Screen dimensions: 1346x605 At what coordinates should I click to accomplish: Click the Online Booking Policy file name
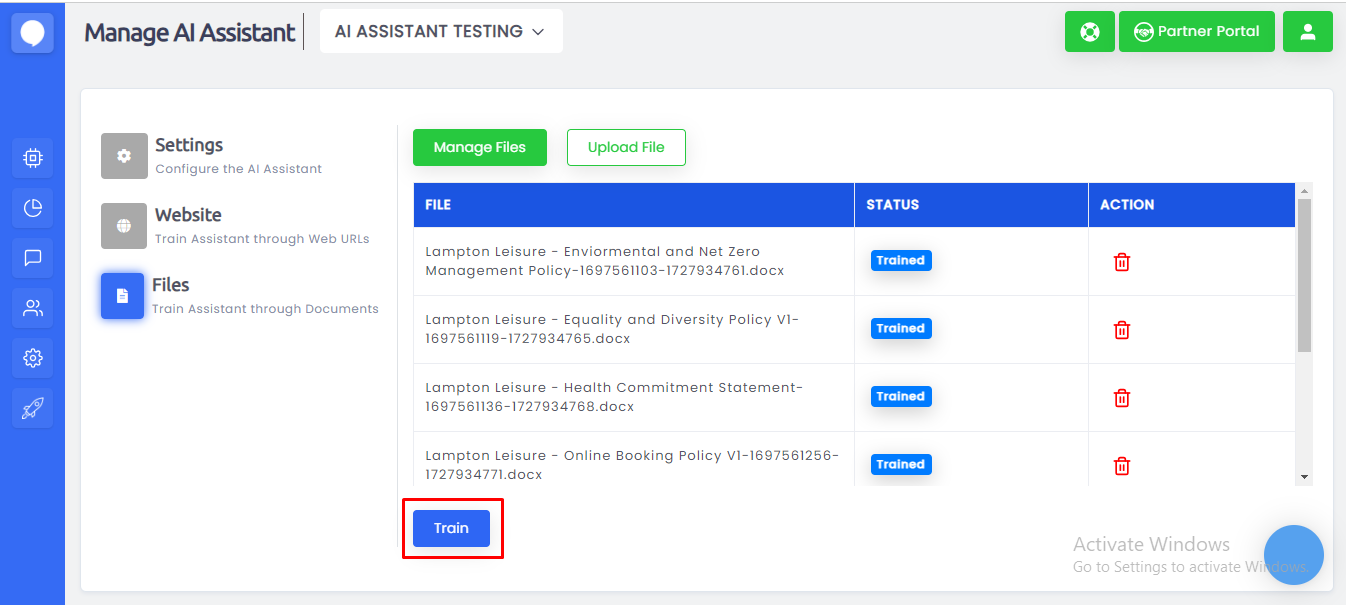point(632,465)
